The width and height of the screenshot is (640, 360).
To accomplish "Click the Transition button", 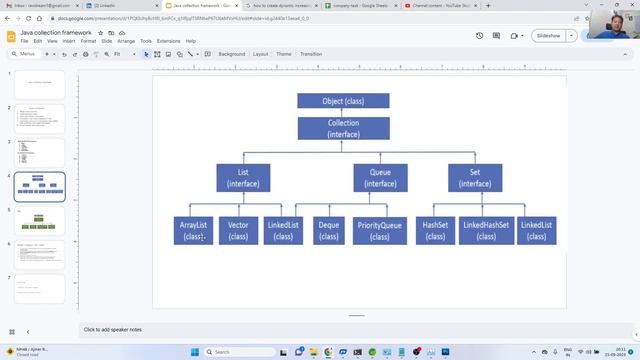I will click(311, 54).
